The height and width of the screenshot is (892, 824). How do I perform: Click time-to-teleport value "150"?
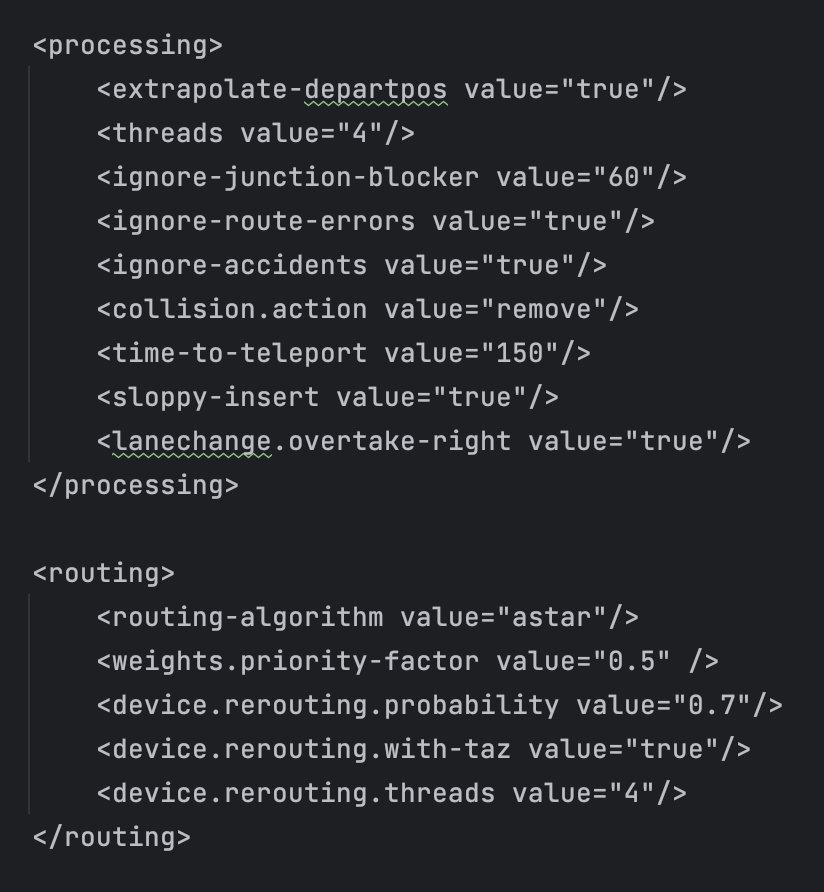click(x=520, y=353)
